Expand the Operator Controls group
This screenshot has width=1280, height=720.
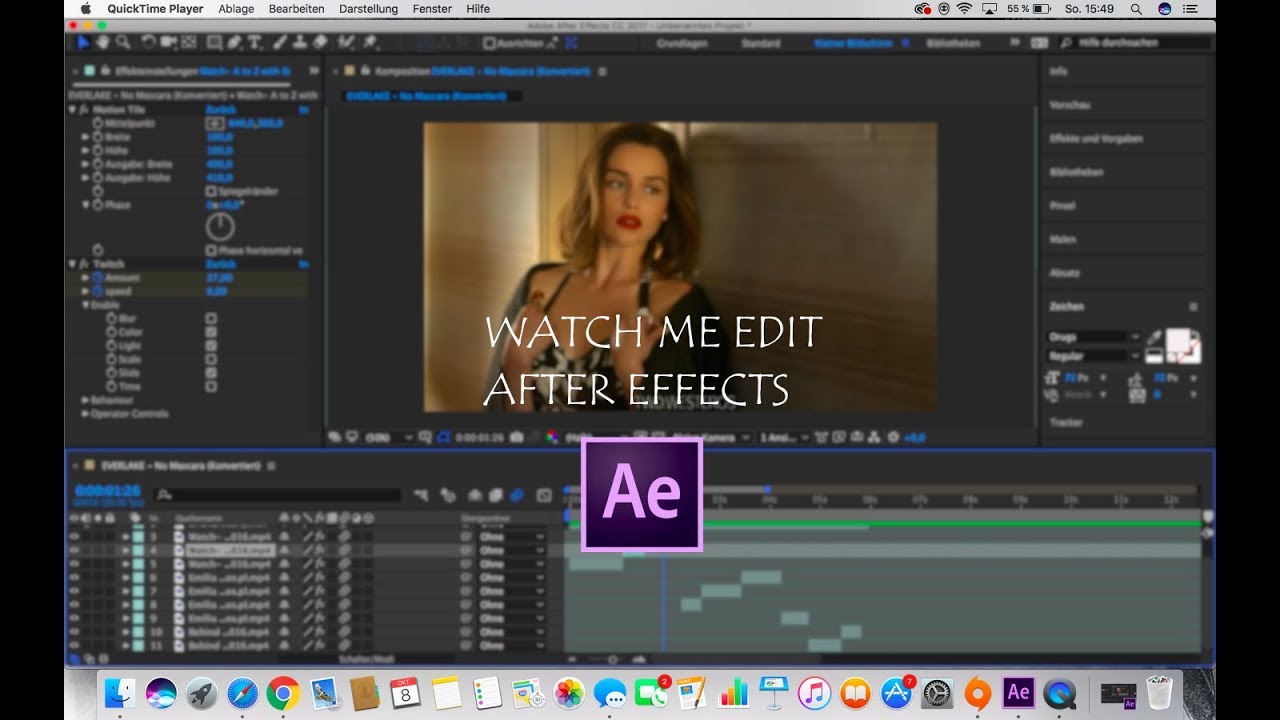(85, 413)
